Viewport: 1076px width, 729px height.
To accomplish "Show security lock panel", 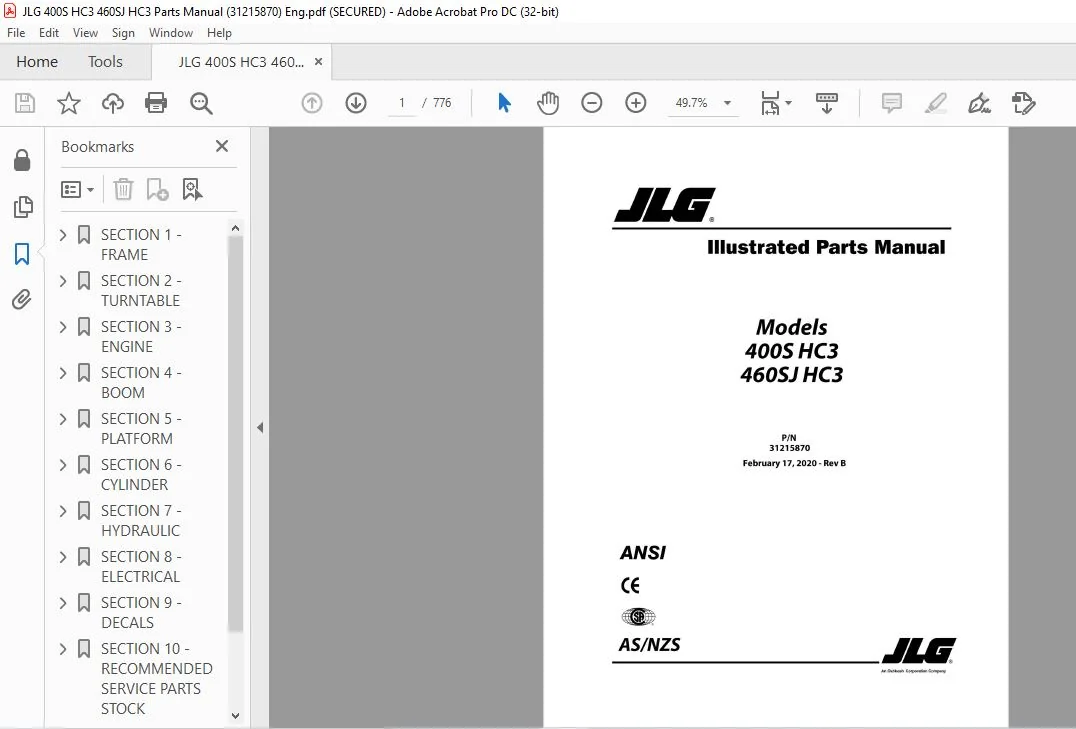I will click(x=22, y=160).
